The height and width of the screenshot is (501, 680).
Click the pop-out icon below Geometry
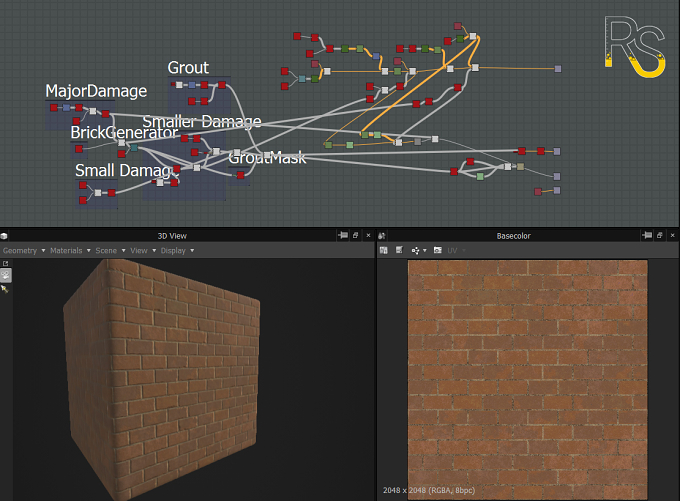tap(6, 264)
